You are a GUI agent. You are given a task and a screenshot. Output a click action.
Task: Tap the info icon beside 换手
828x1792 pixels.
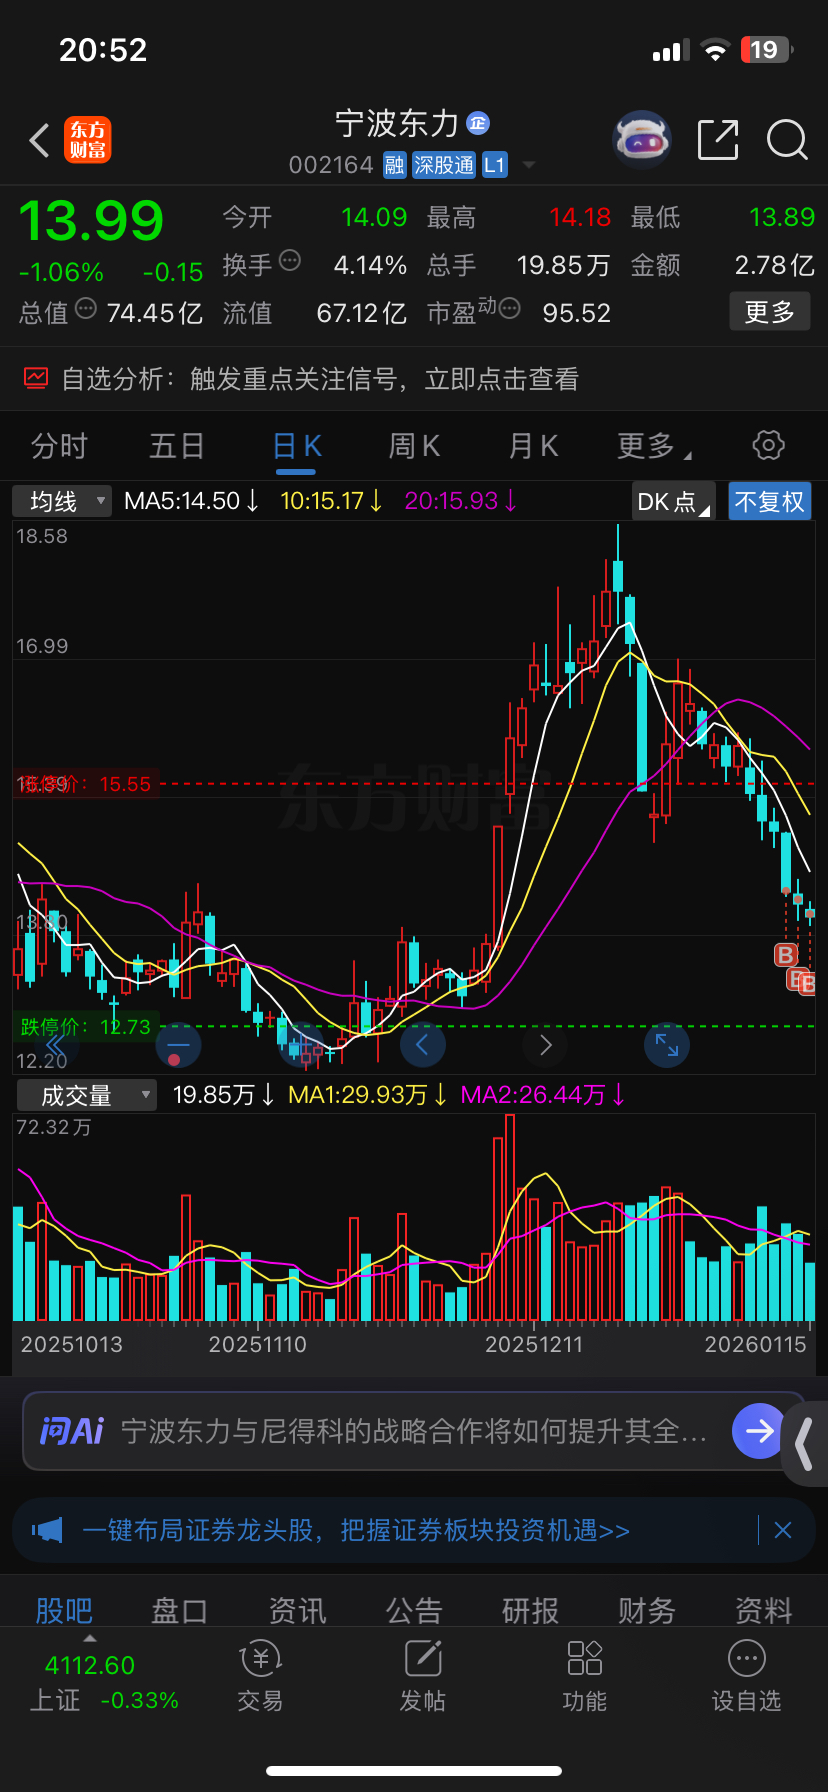290,261
